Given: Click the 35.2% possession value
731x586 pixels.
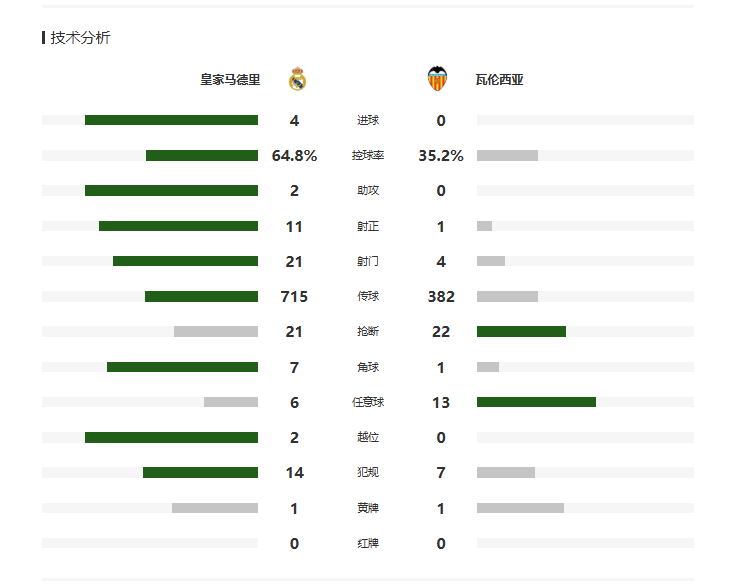Looking at the screenshot, I should (x=441, y=156).
